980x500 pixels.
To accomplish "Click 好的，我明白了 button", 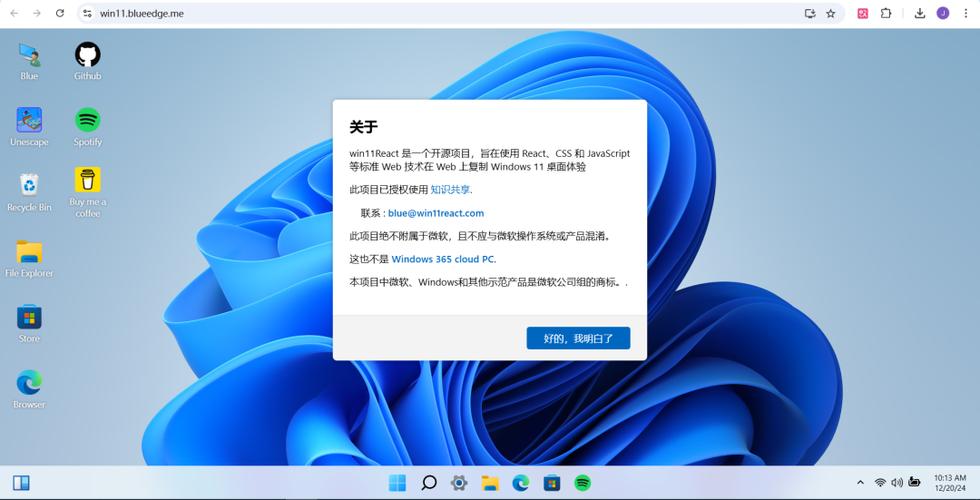I will click(578, 338).
